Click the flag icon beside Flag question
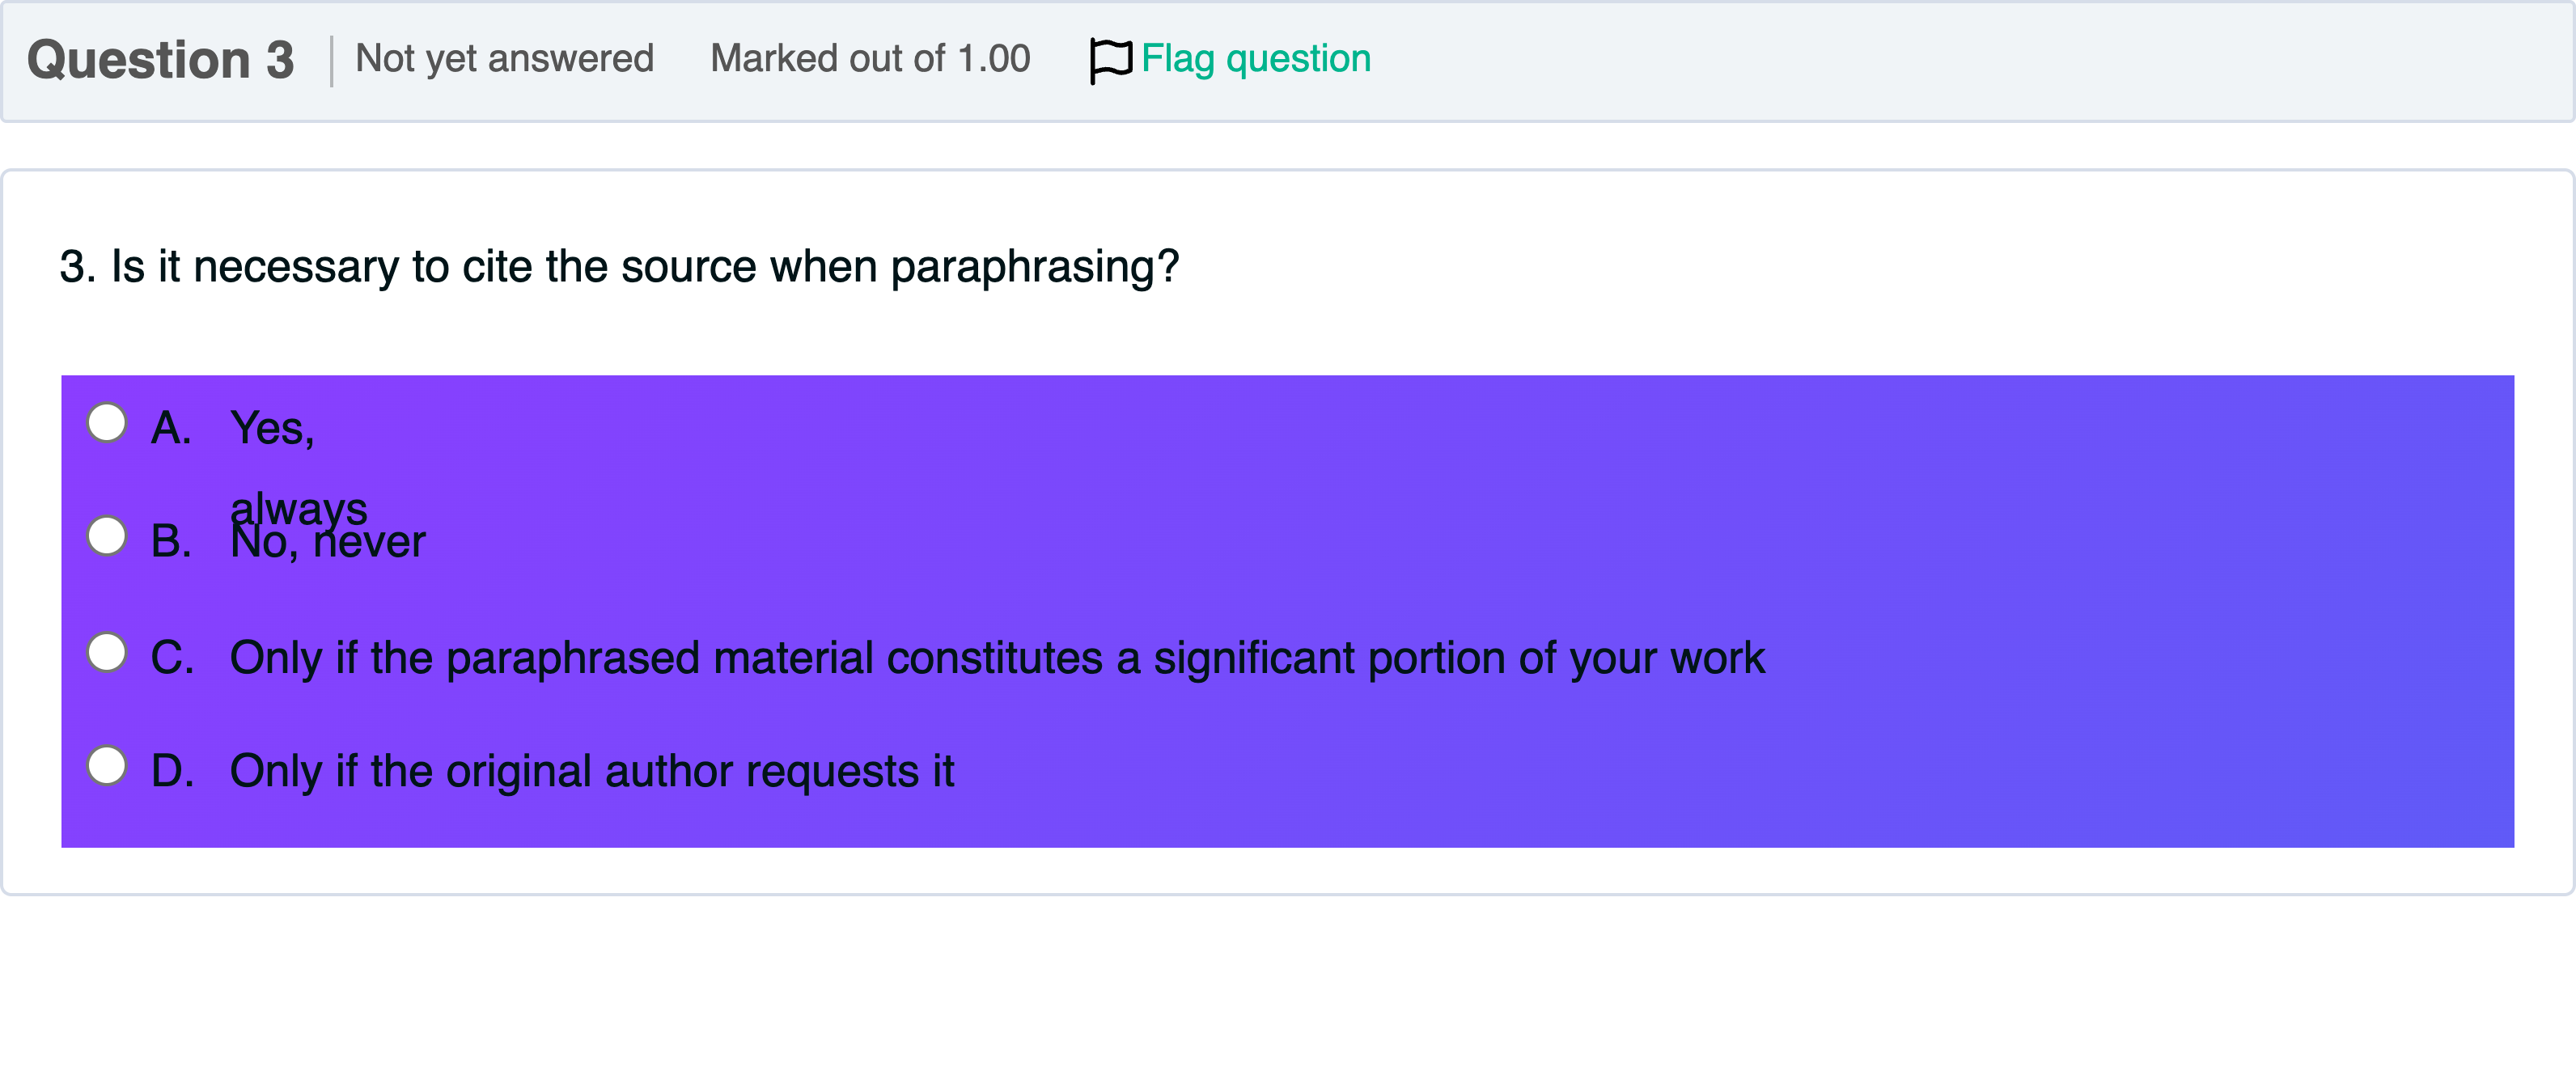Image resolution: width=2576 pixels, height=1071 pixels. pyautogui.click(x=1110, y=60)
